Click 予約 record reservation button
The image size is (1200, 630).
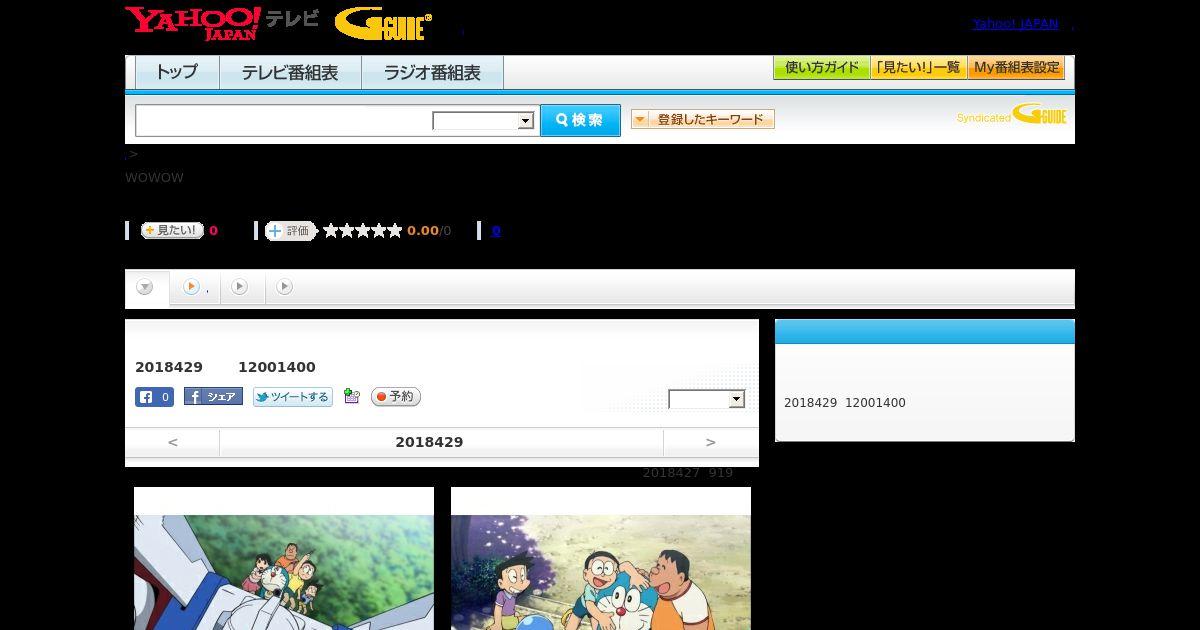(x=396, y=397)
